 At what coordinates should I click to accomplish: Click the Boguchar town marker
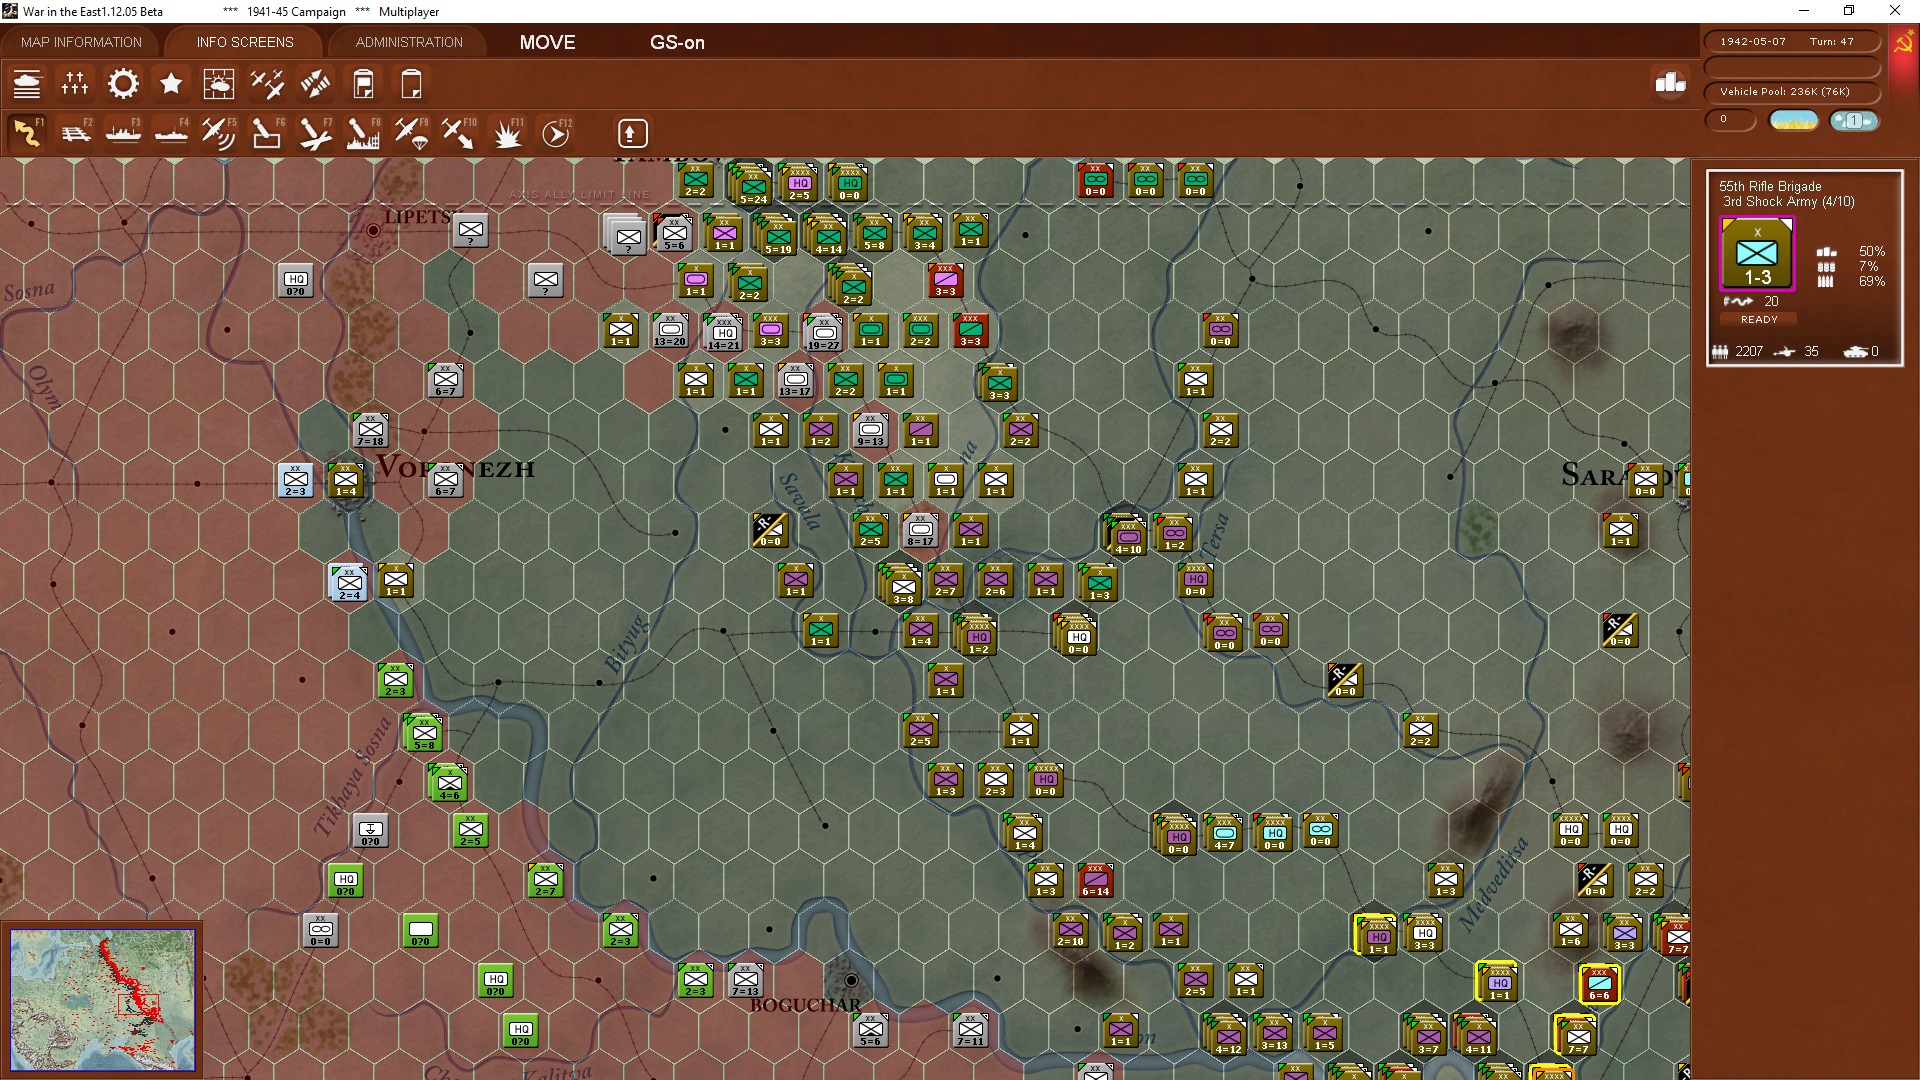click(x=851, y=980)
